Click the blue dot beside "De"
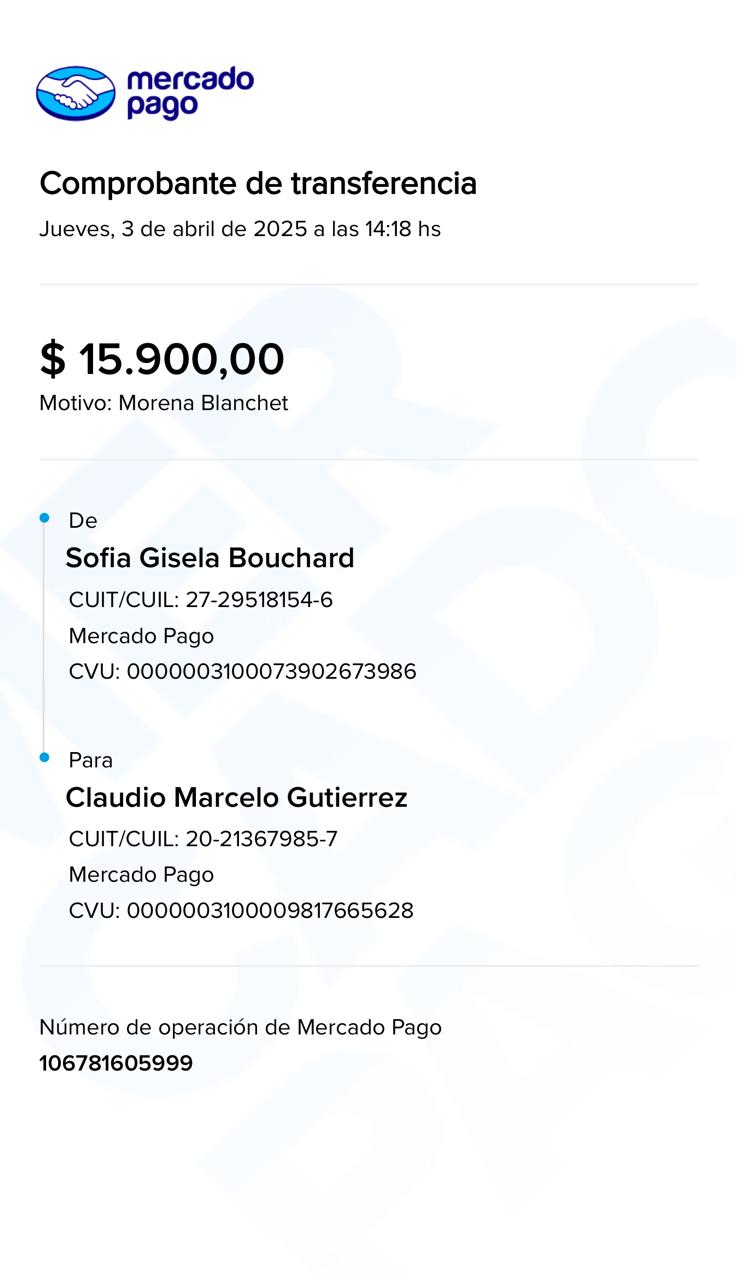The width and height of the screenshot is (737, 1280). (x=44, y=518)
